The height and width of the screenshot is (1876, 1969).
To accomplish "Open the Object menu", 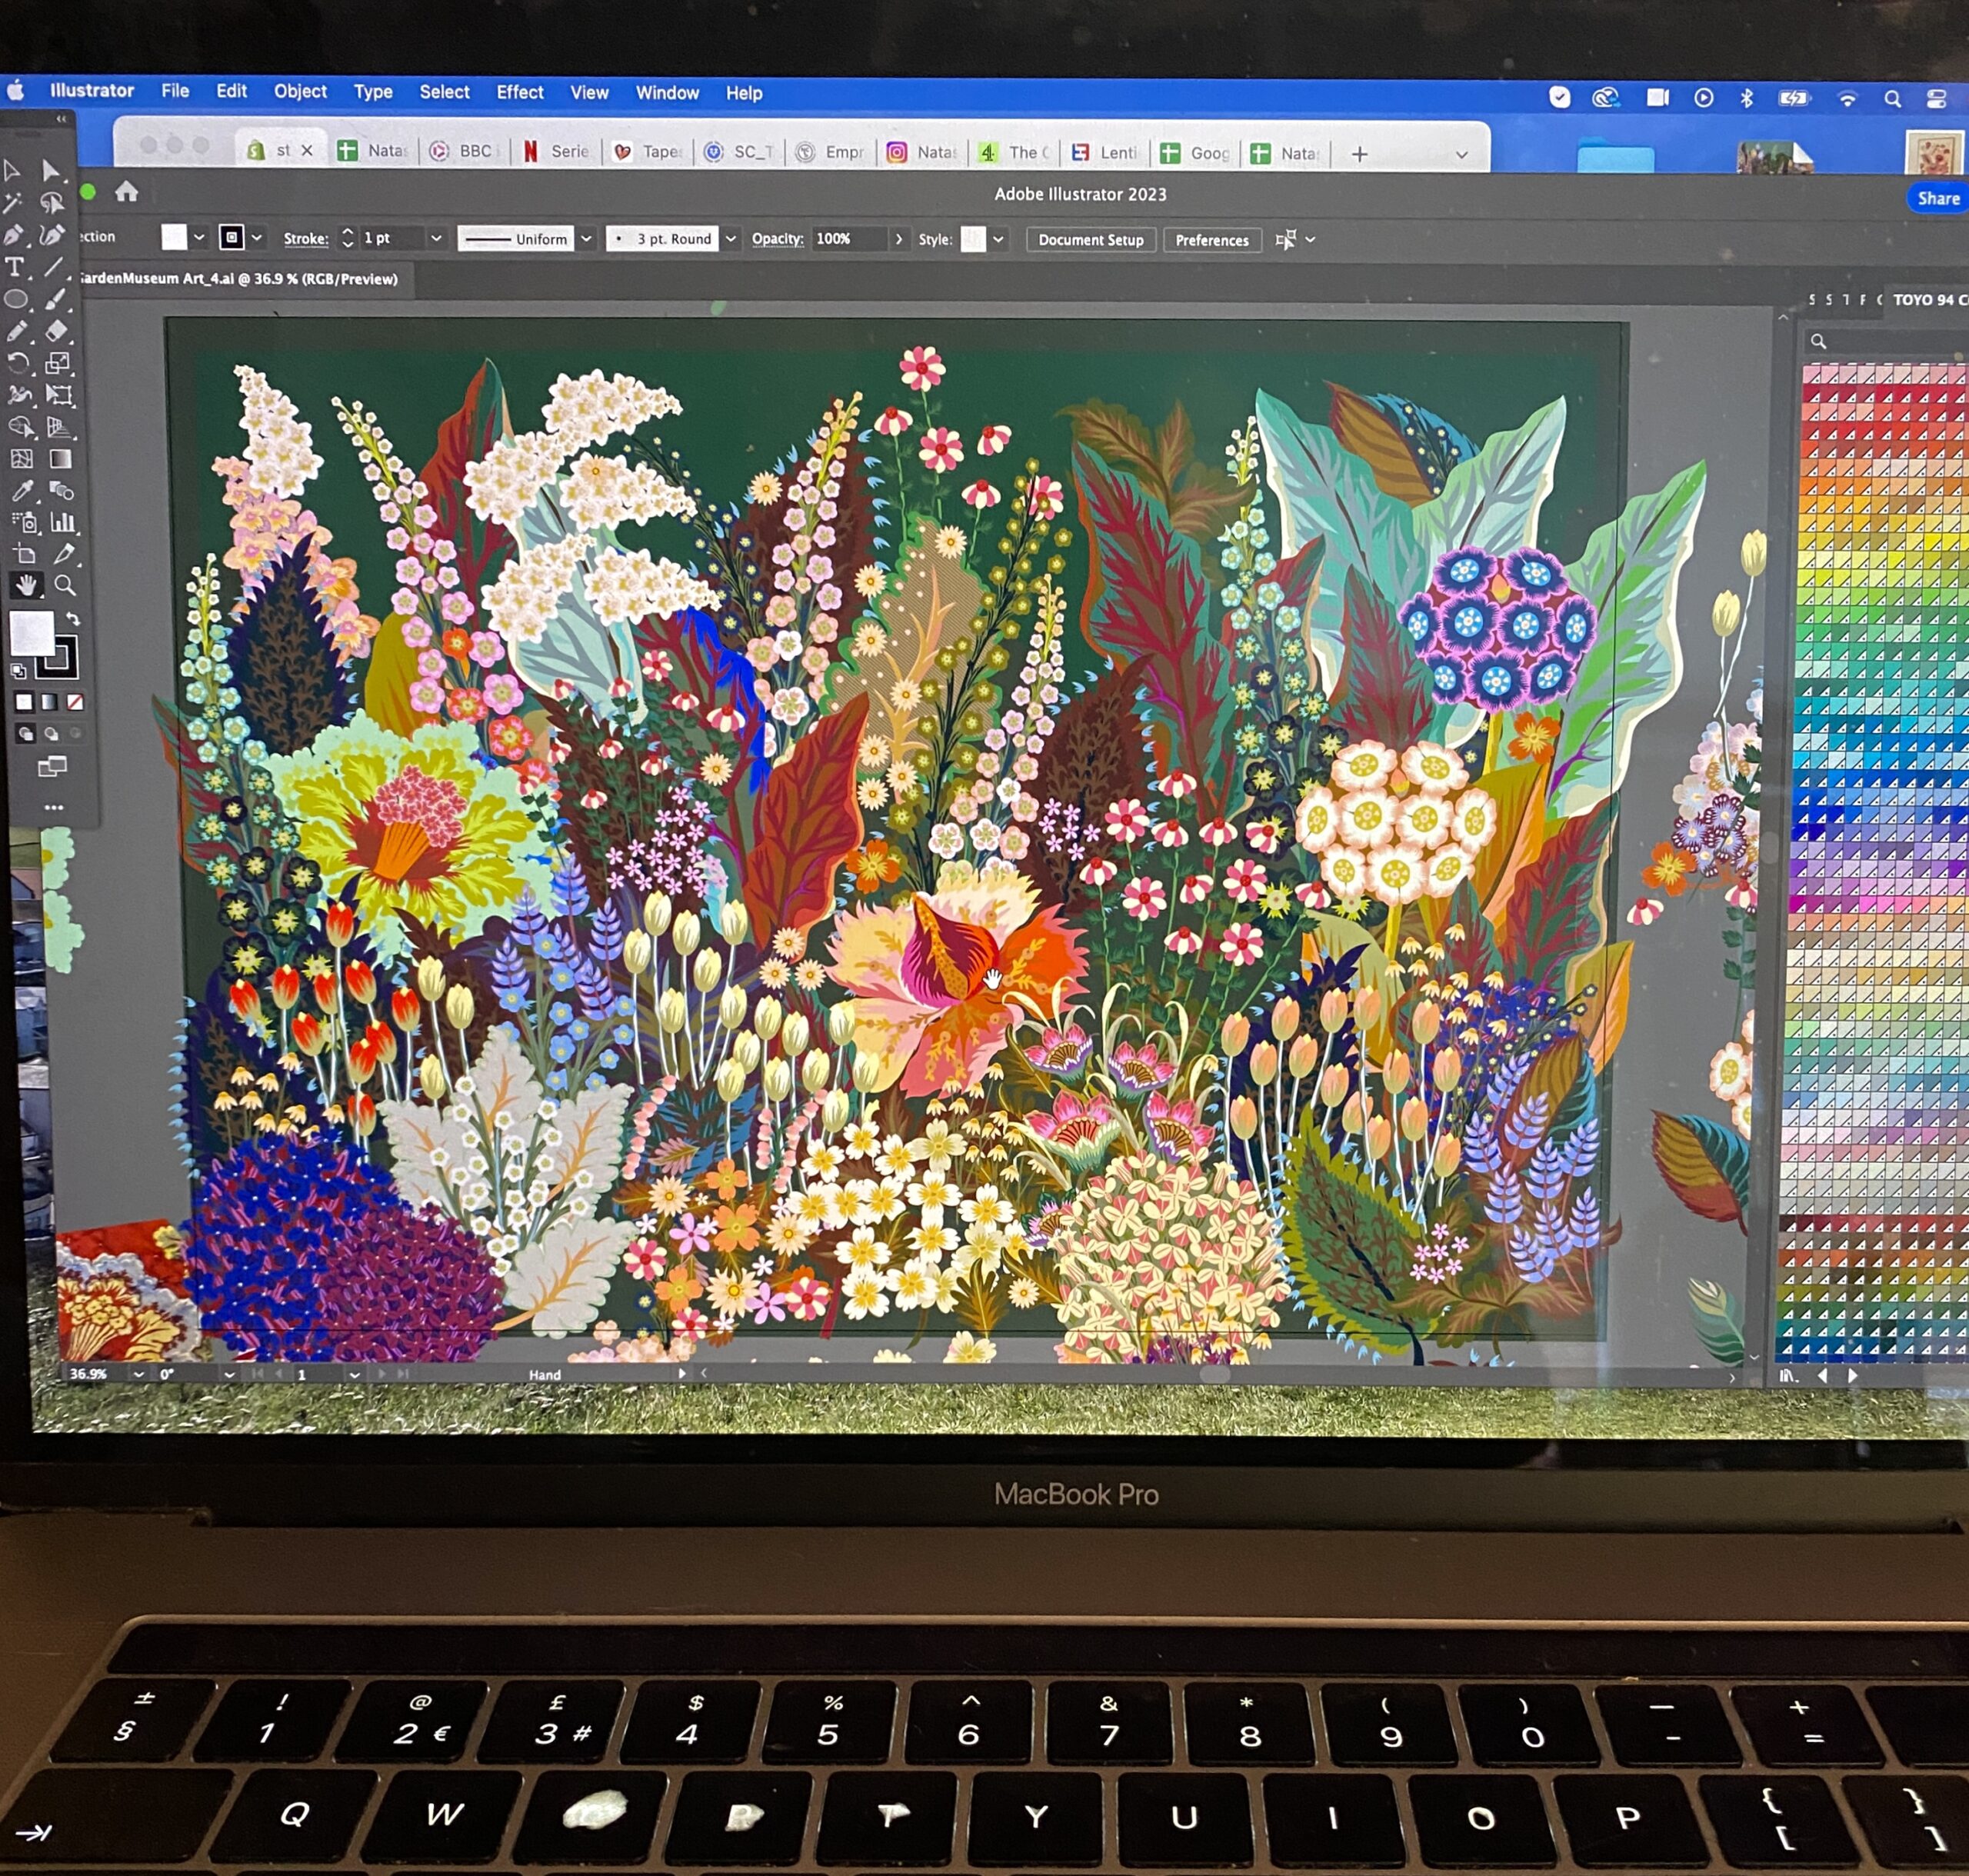I will [x=300, y=91].
